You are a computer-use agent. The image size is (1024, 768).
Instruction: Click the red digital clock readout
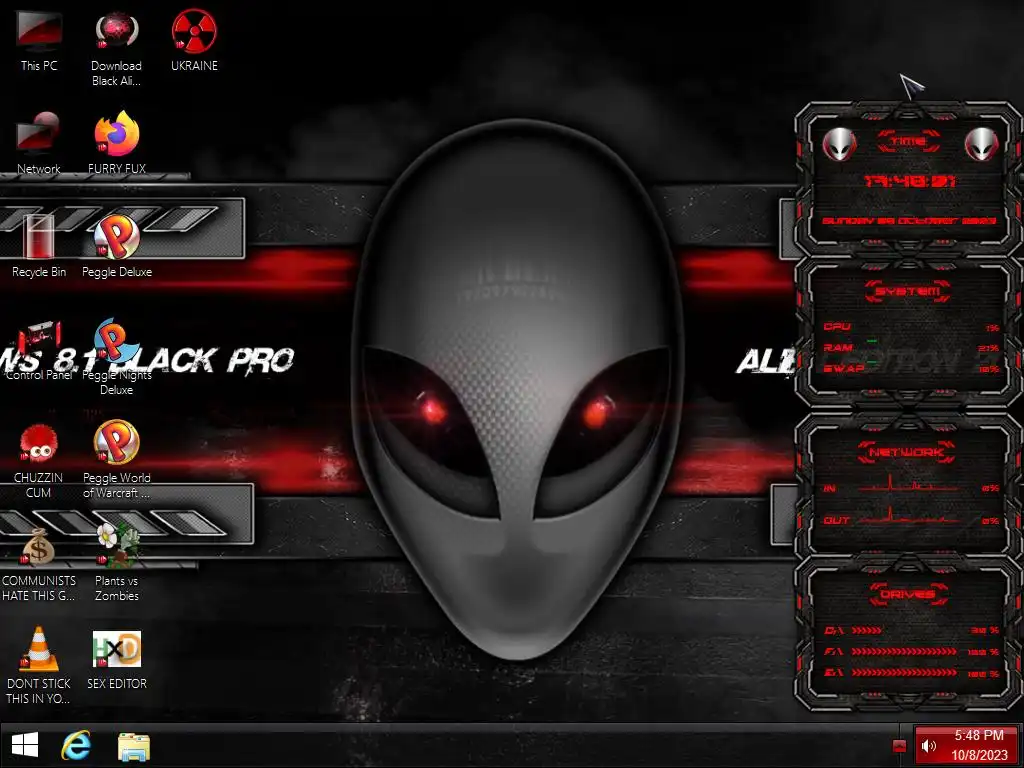(910, 181)
